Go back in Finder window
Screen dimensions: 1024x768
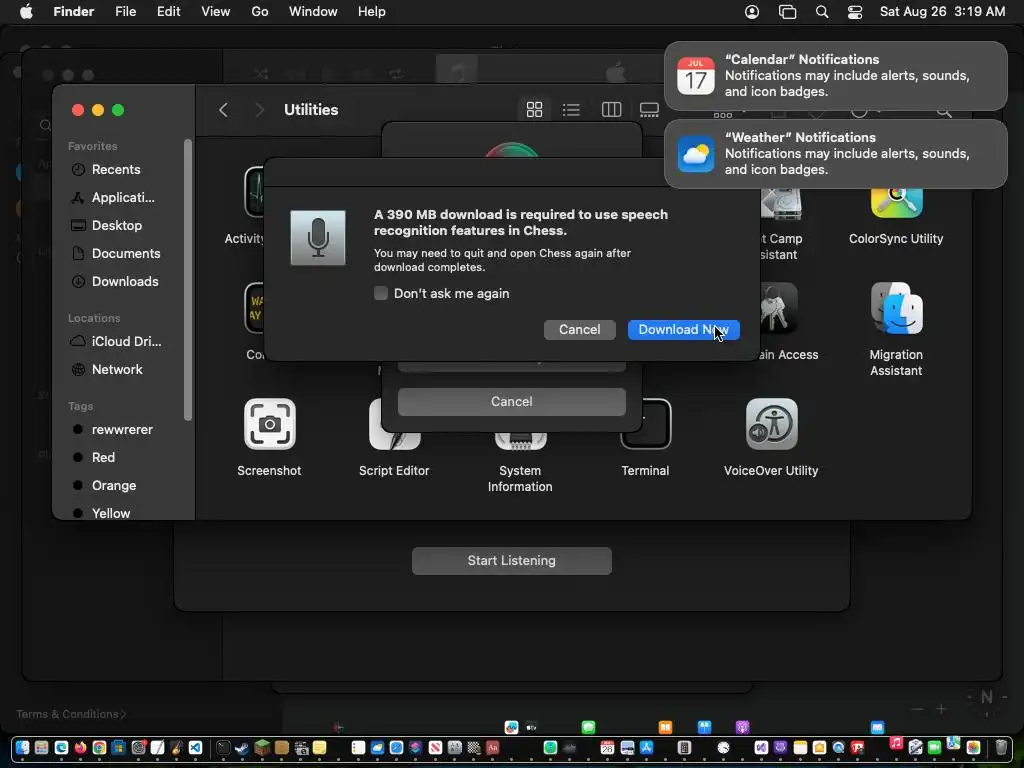(x=223, y=110)
